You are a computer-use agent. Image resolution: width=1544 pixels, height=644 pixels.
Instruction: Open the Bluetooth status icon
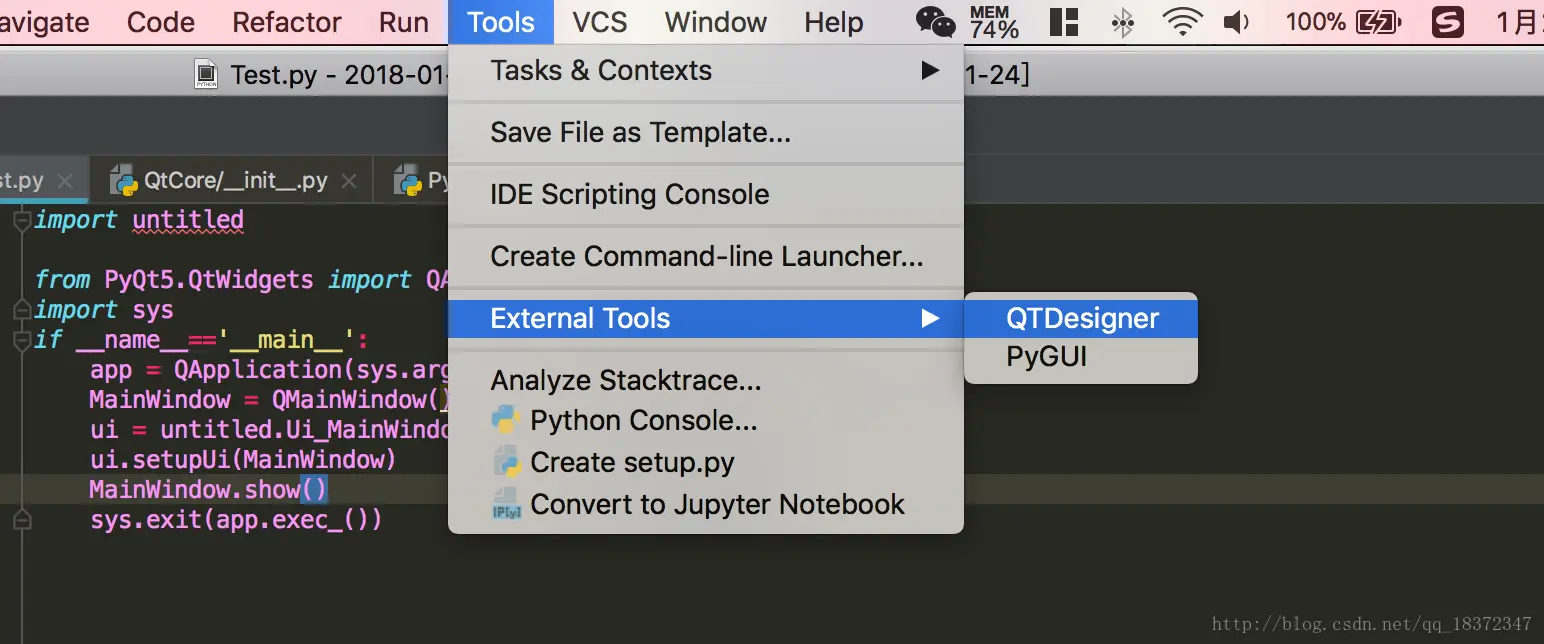(x=1123, y=22)
